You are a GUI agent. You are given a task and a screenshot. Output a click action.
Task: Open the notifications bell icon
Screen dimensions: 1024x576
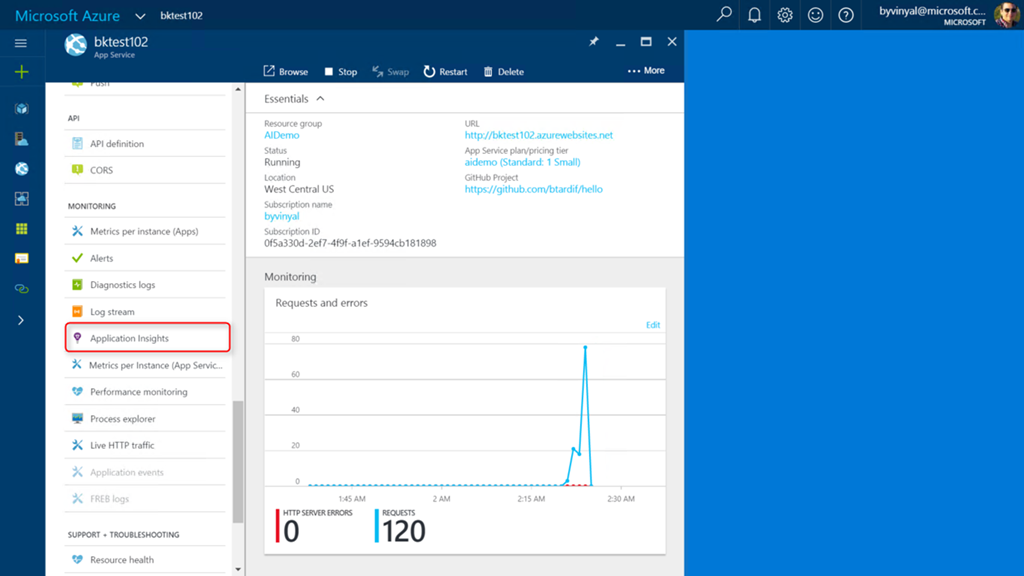pyautogui.click(x=754, y=14)
